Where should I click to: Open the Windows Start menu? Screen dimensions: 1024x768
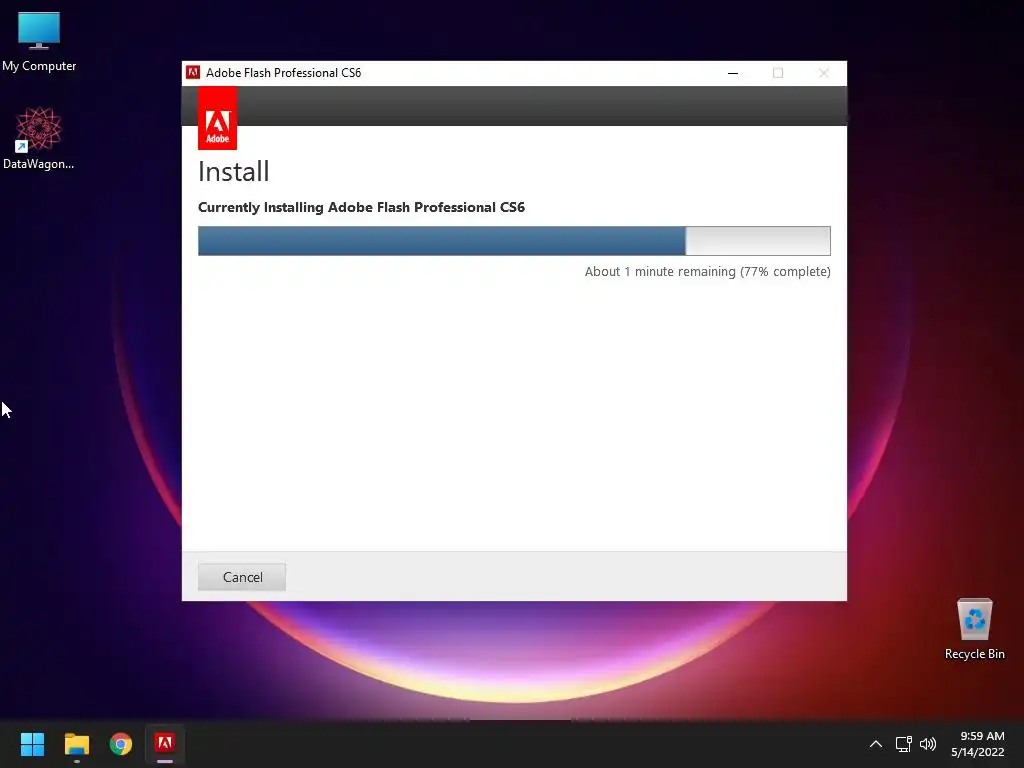click(x=32, y=744)
